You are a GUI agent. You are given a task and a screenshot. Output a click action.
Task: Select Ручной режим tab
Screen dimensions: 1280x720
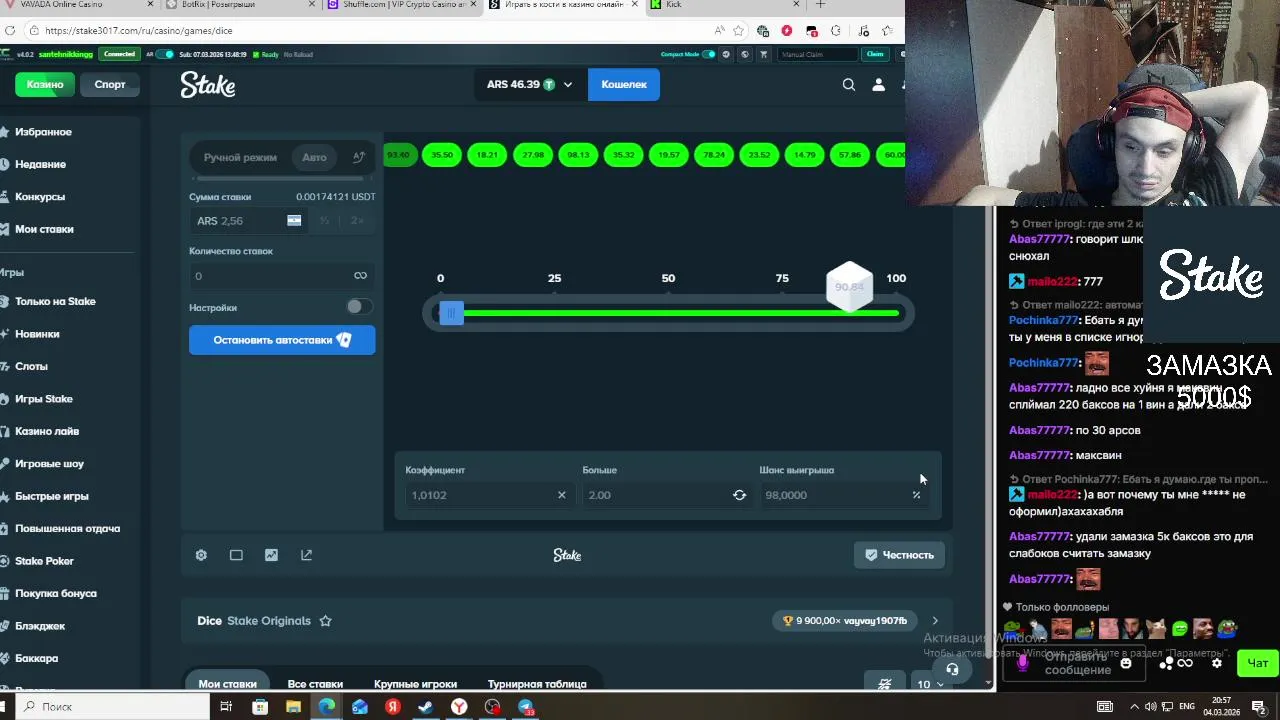[240, 157]
